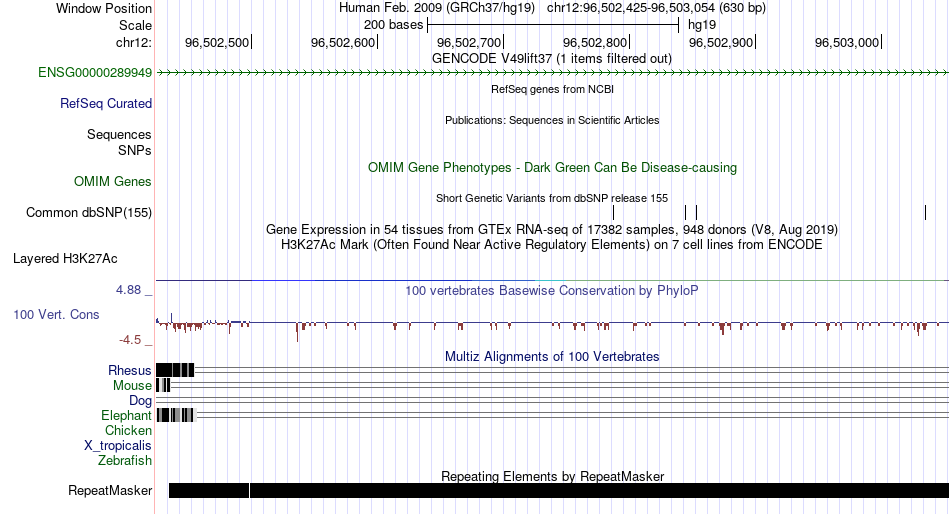950x514 pixels.
Task: Select the Elephant alignment row label
Action: pyautogui.click(x=127, y=415)
